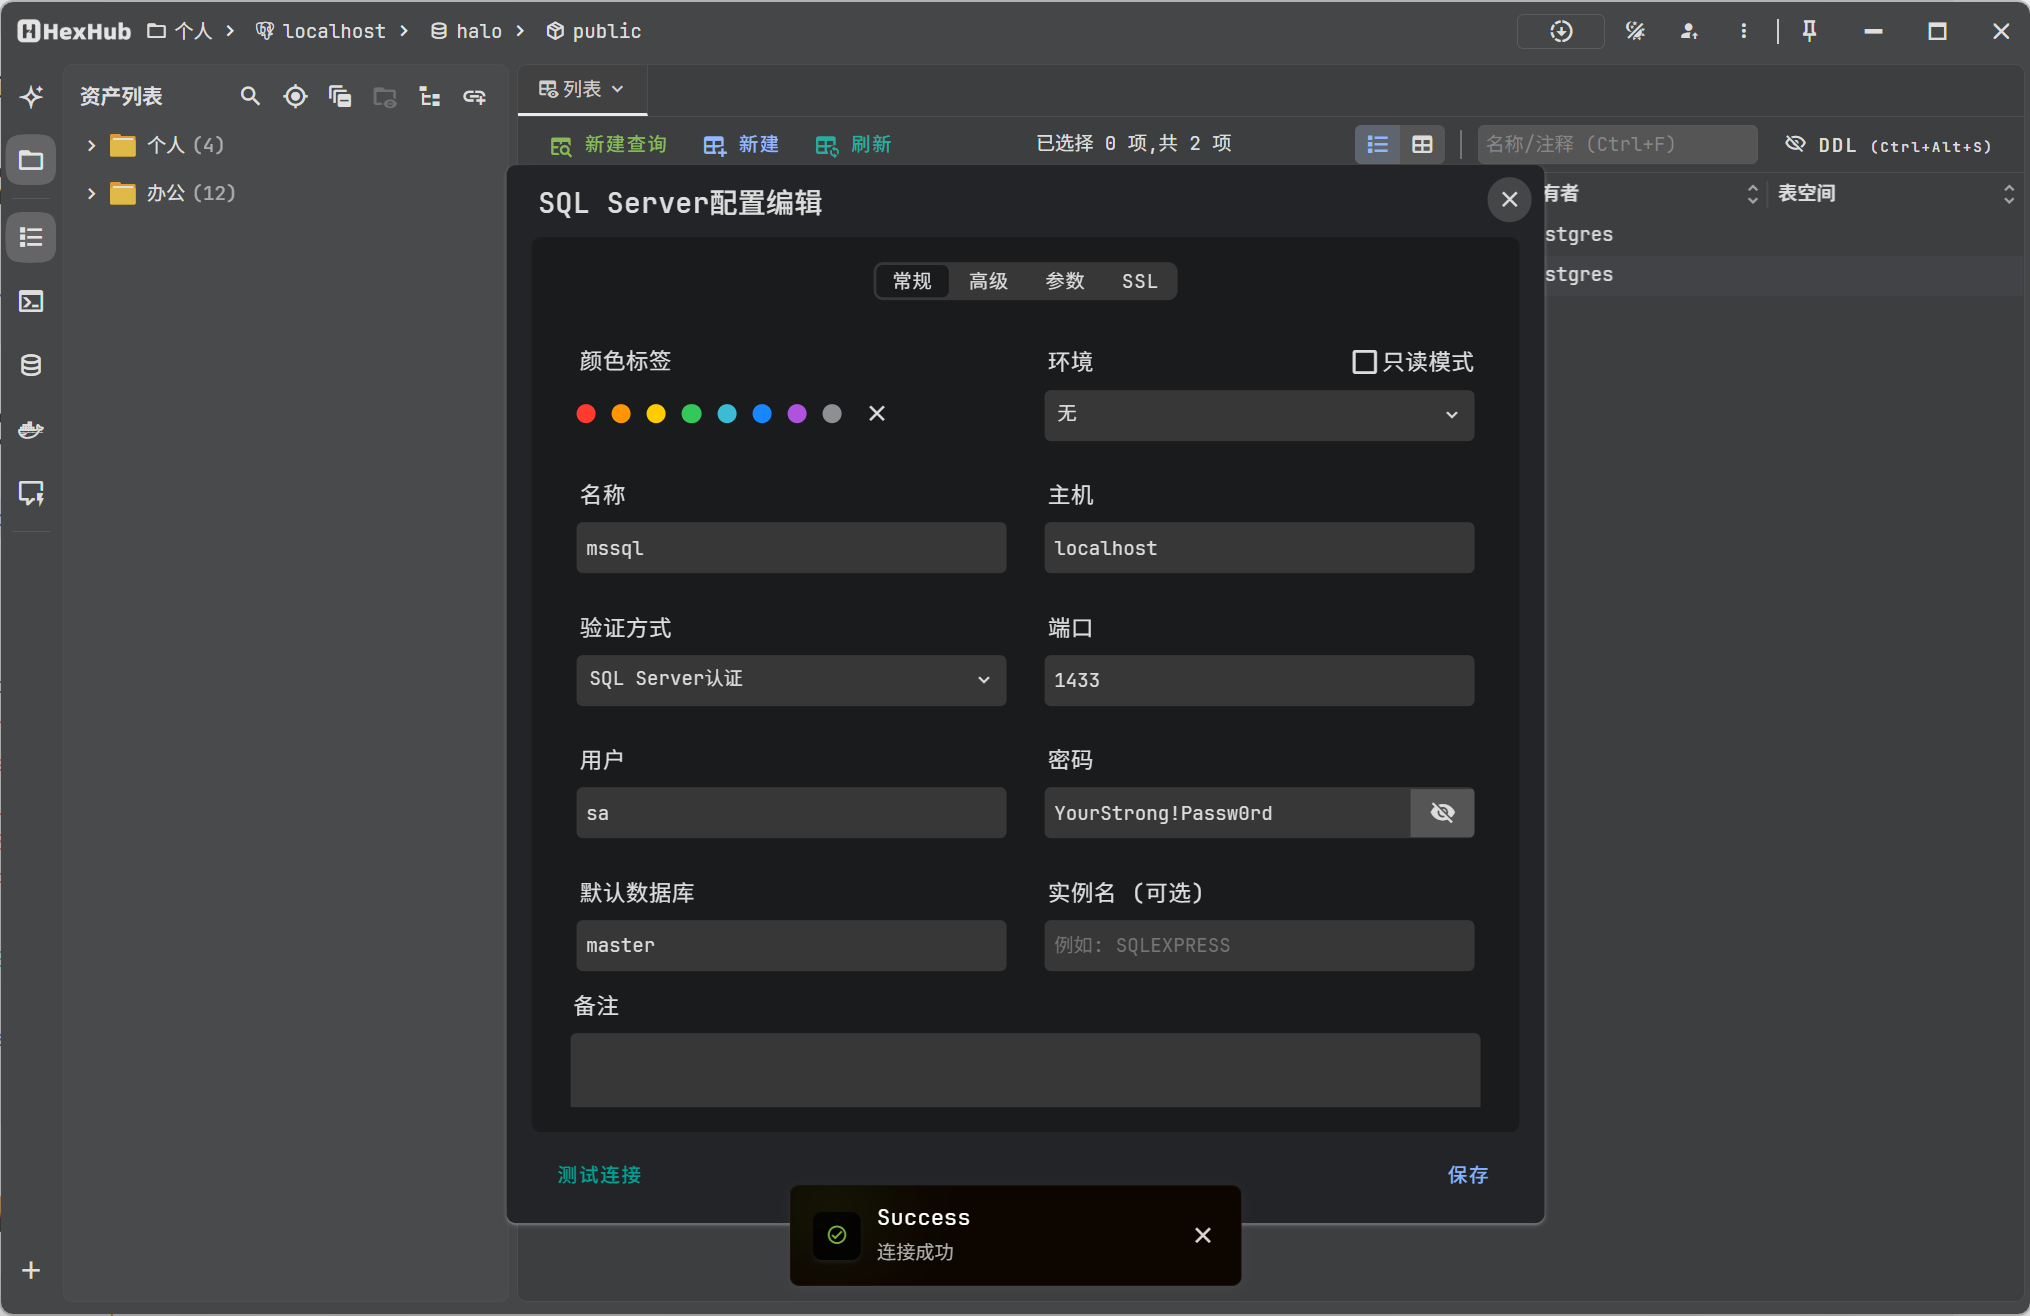The width and height of the screenshot is (2030, 1316).
Task: Pick the purple color label
Action: (x=797, y=413)
